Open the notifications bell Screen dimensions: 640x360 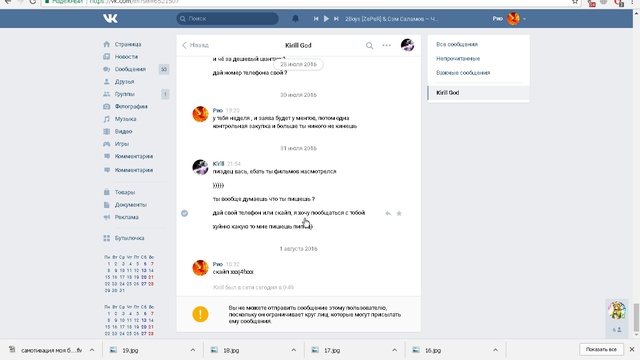click(x=295, y=18)
